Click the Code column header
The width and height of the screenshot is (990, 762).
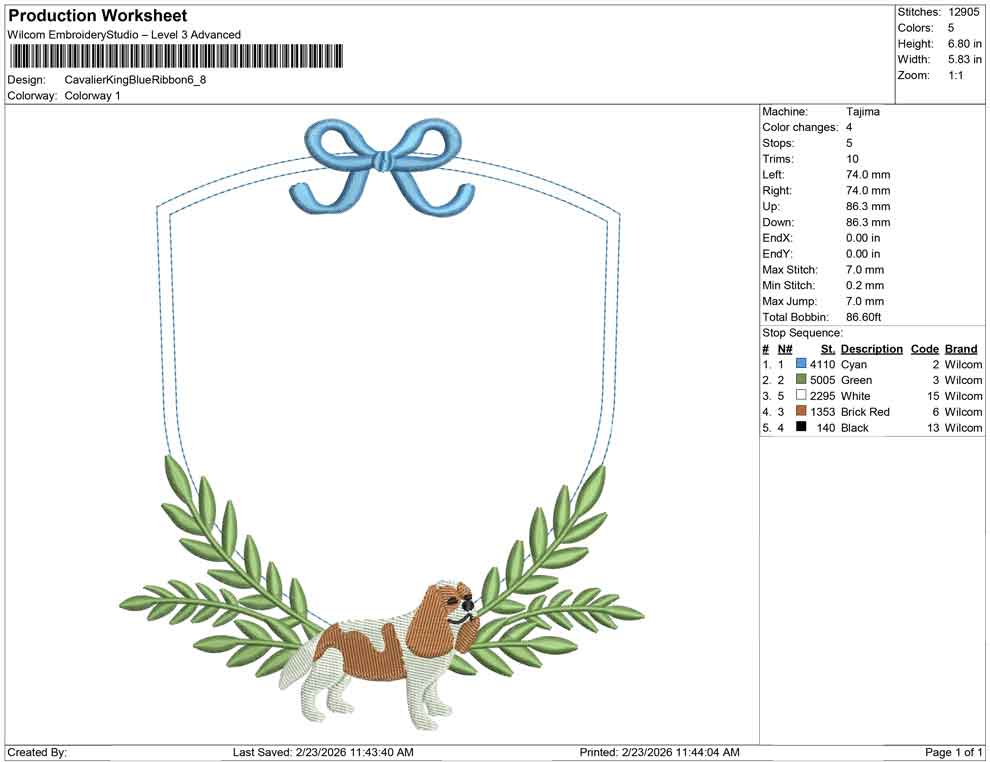point(925,348)
